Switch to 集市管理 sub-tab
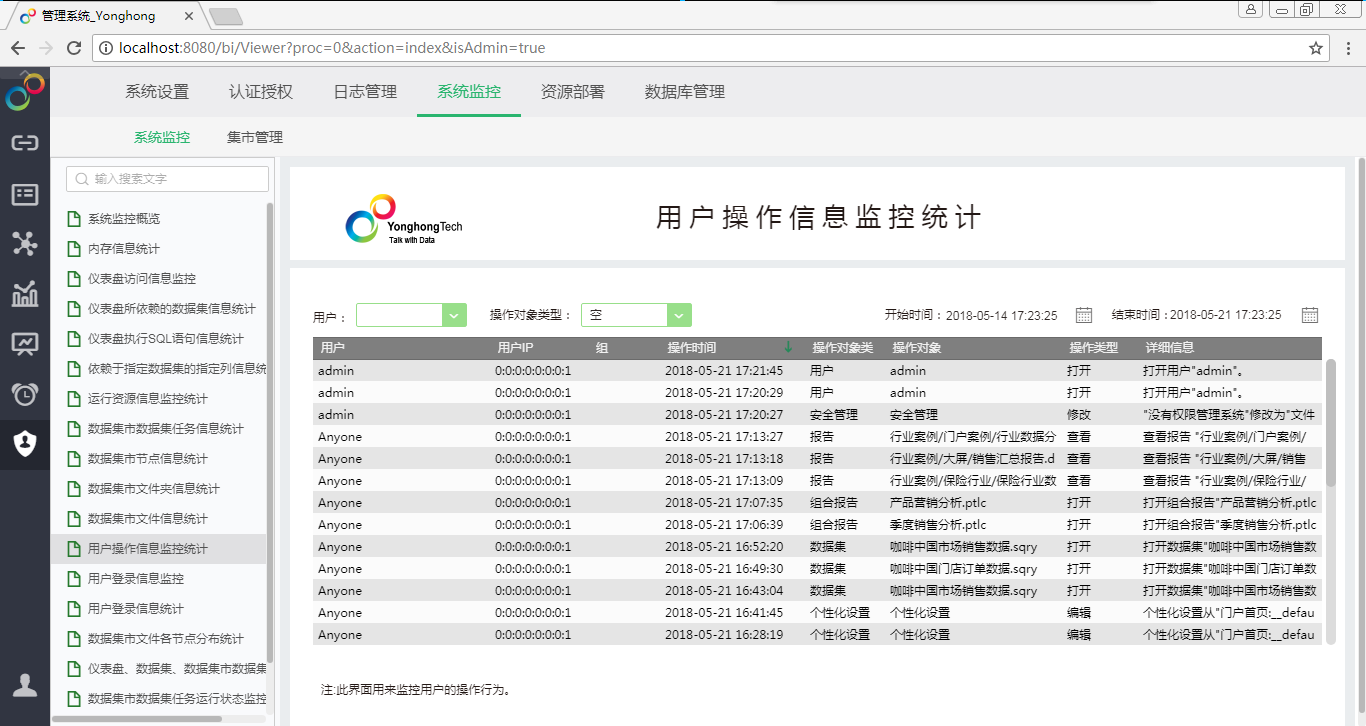 pyautogui.click(x=255, y=138)
